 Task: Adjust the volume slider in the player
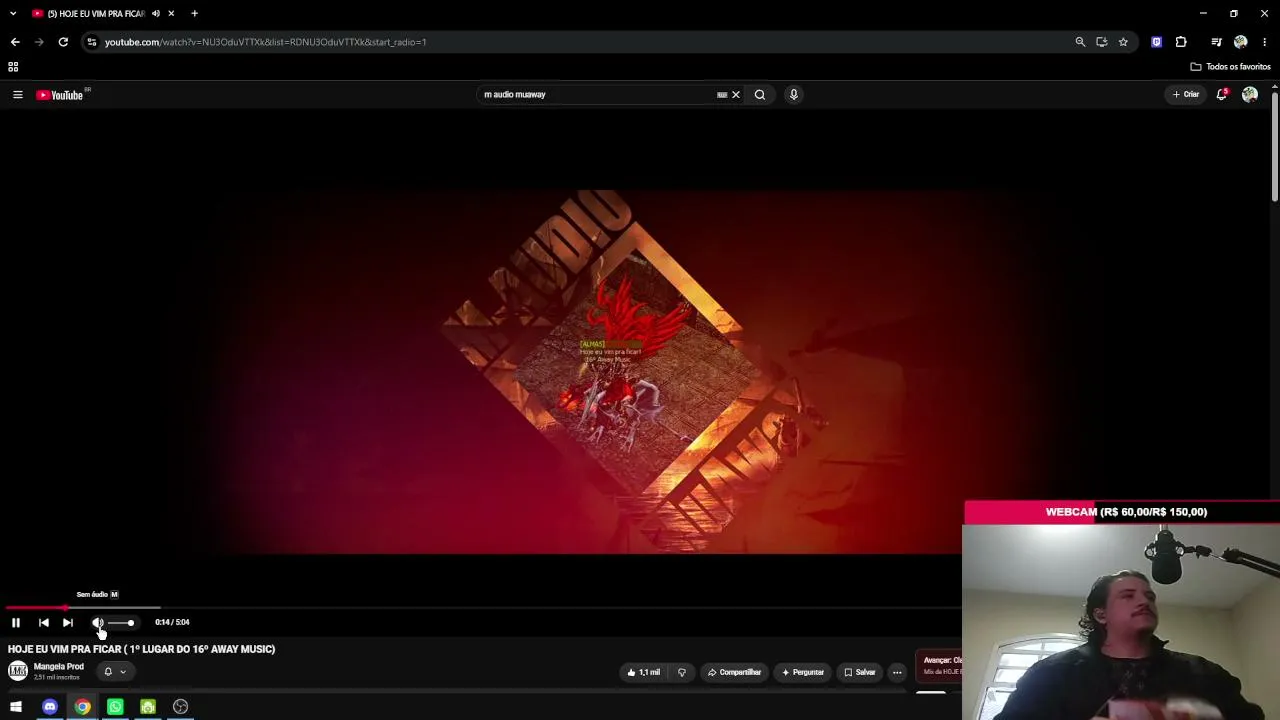coord(121,622)
